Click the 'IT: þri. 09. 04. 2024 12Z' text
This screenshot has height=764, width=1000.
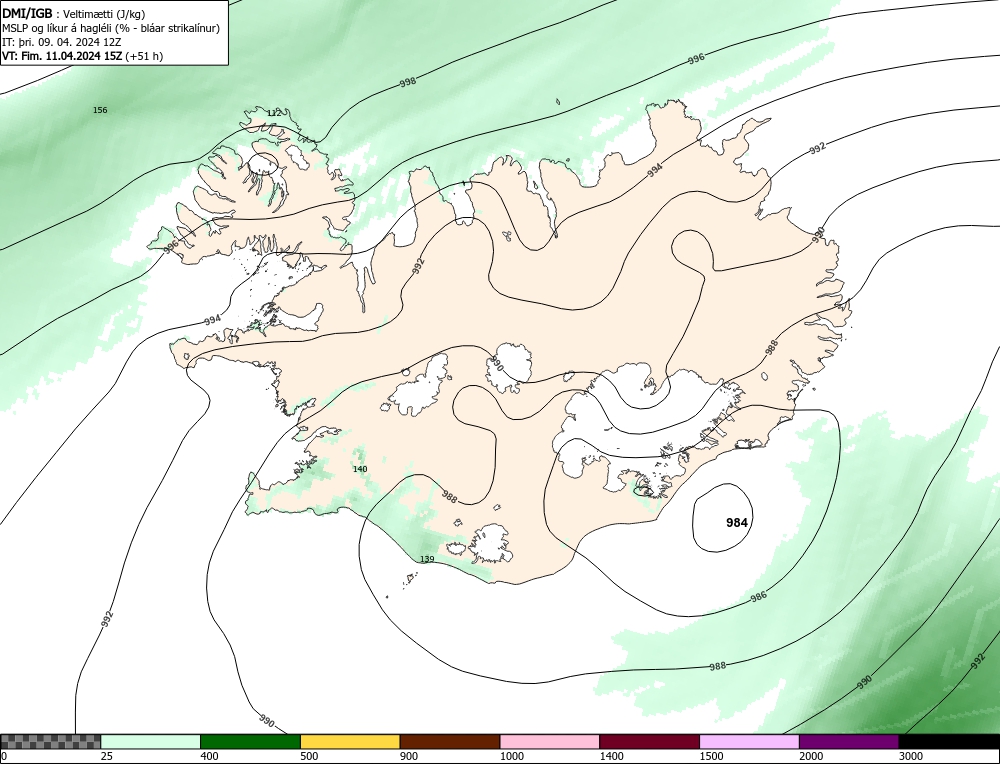(x=62, y=42)
